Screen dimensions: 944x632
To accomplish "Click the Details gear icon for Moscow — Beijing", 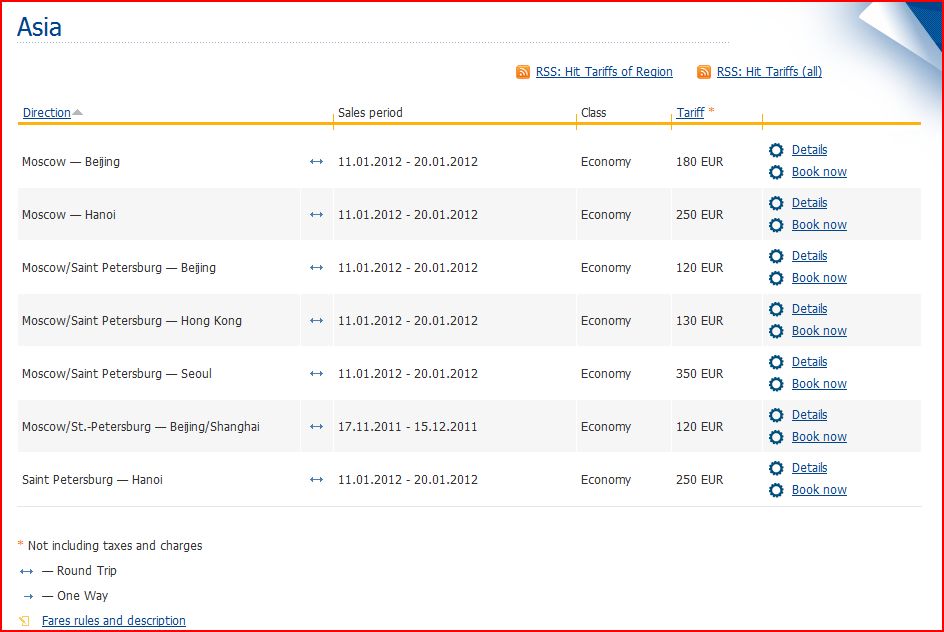I will [x=776, y=150].
